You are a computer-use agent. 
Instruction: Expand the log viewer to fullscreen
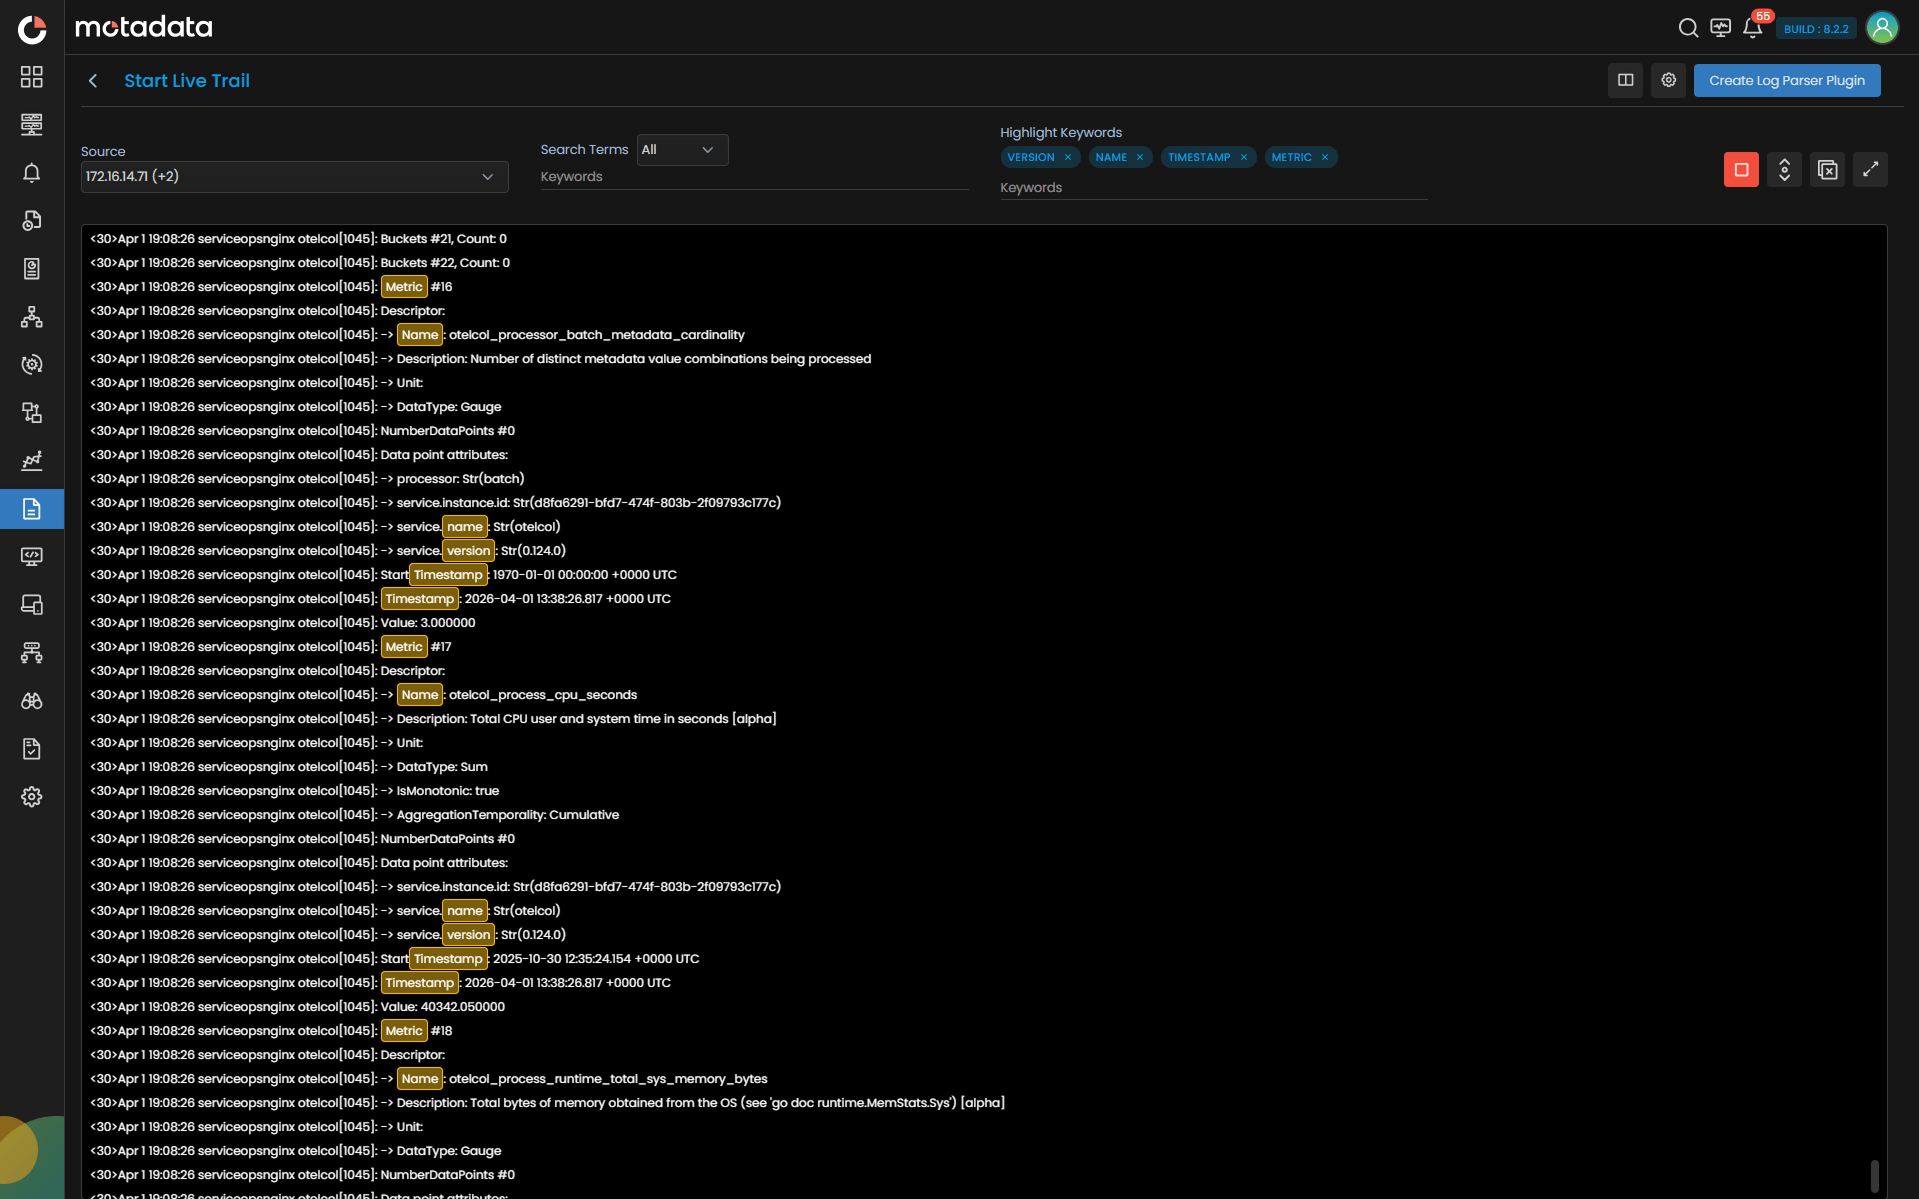click(x=1871, y=169)
